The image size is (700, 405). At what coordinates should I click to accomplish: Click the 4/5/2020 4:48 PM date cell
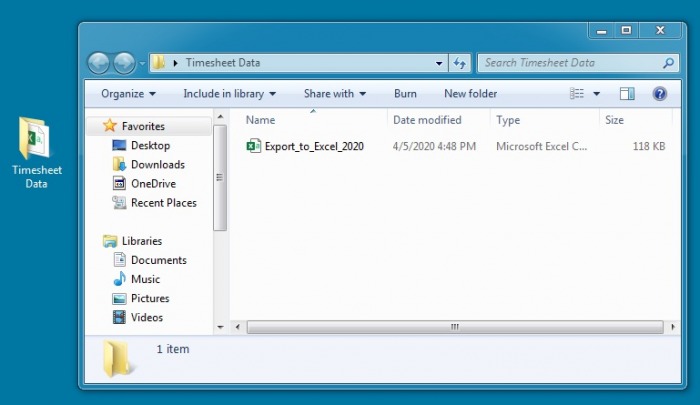point(434,146)
